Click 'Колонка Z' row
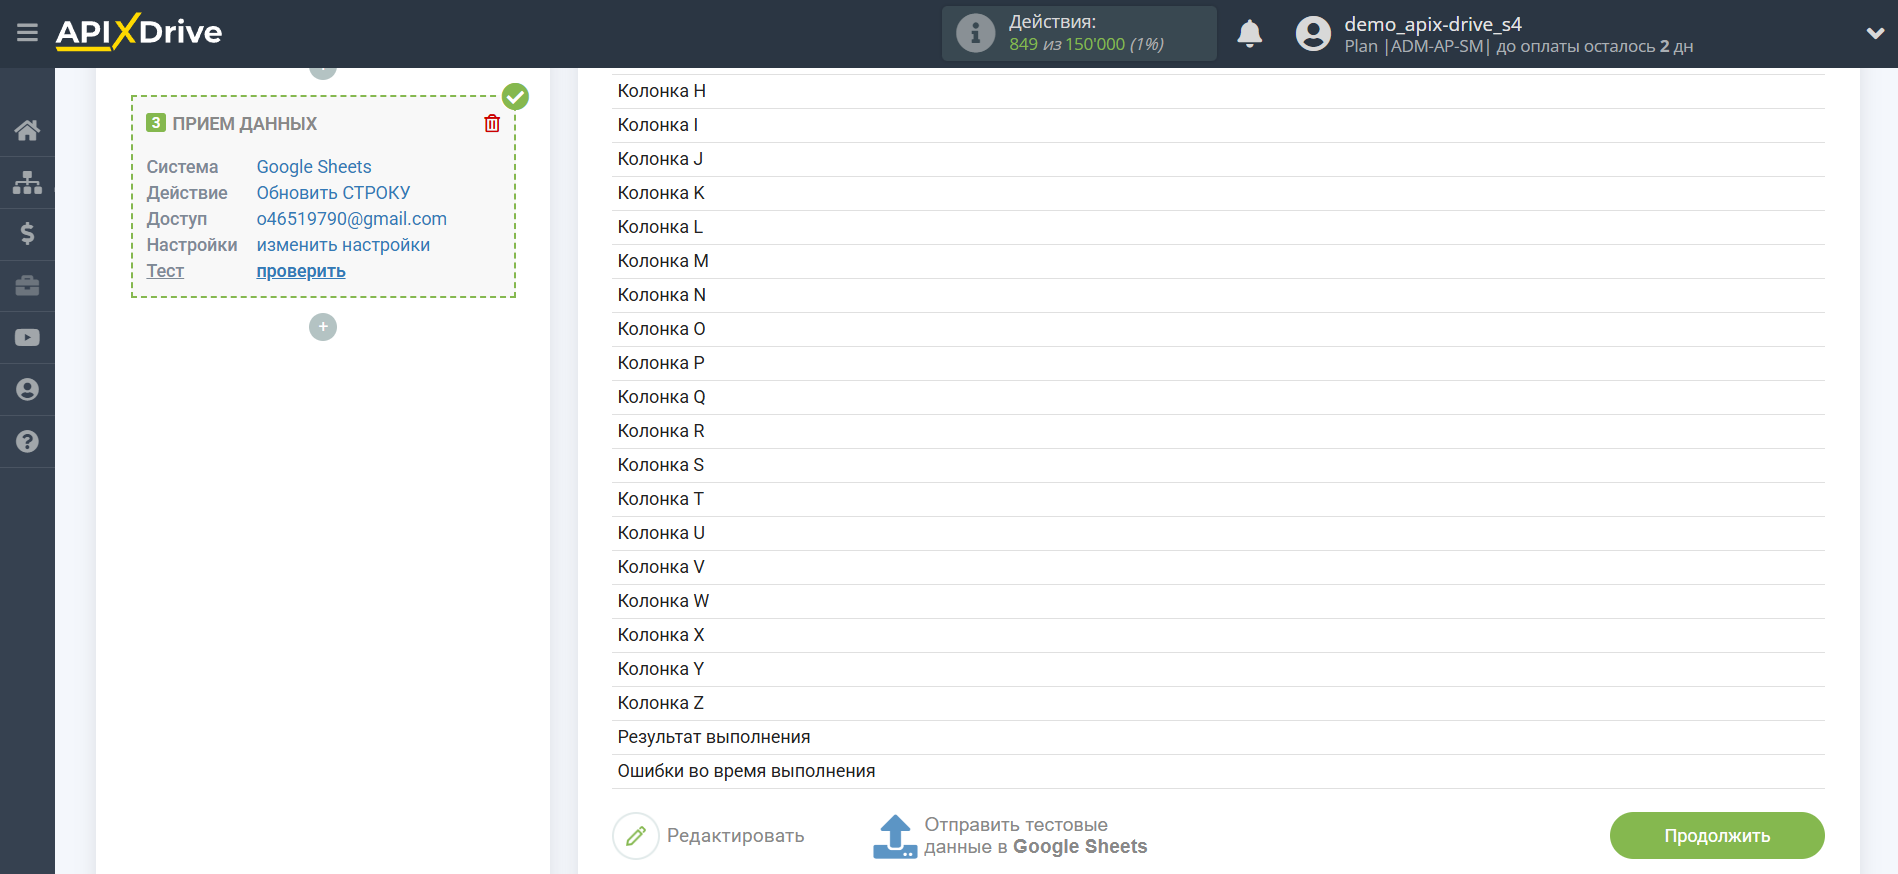Screen dimensions: 1898x874 [x=1218, y=703]
